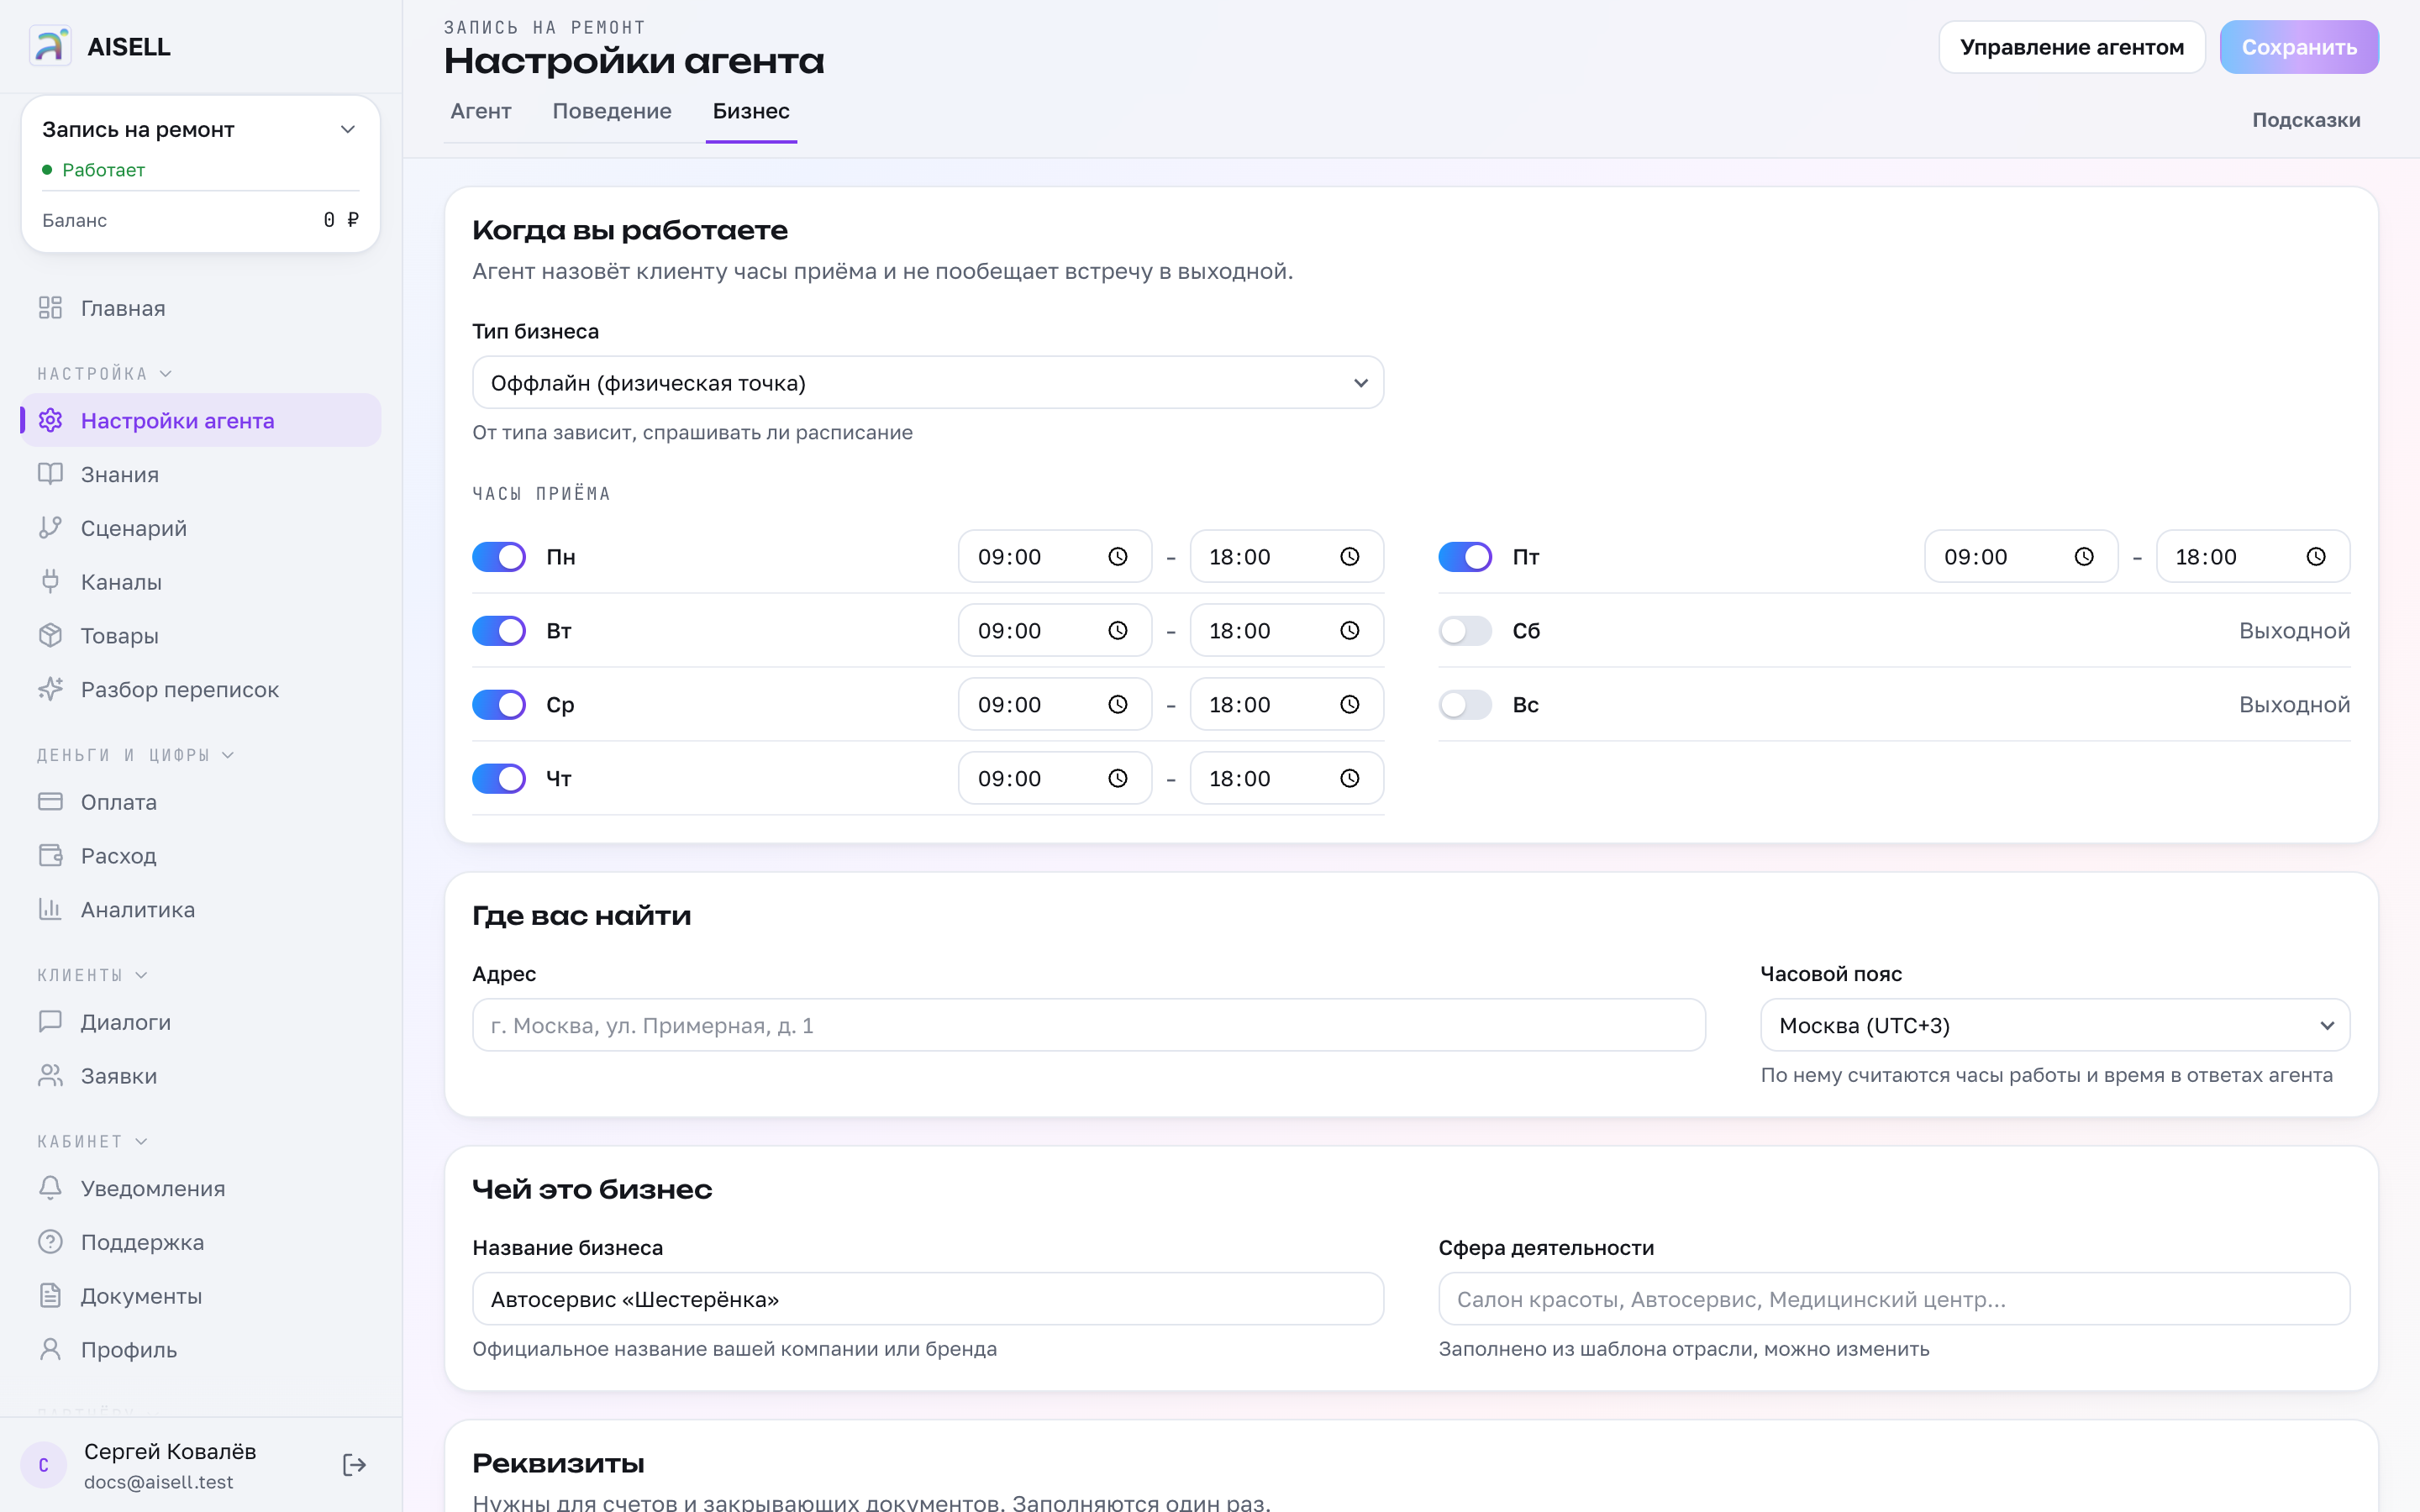Open the Диалоги chat bubble icon
This screenshot has width=2420, height=1512.
pyautogui.click(x=50, y=1022)
